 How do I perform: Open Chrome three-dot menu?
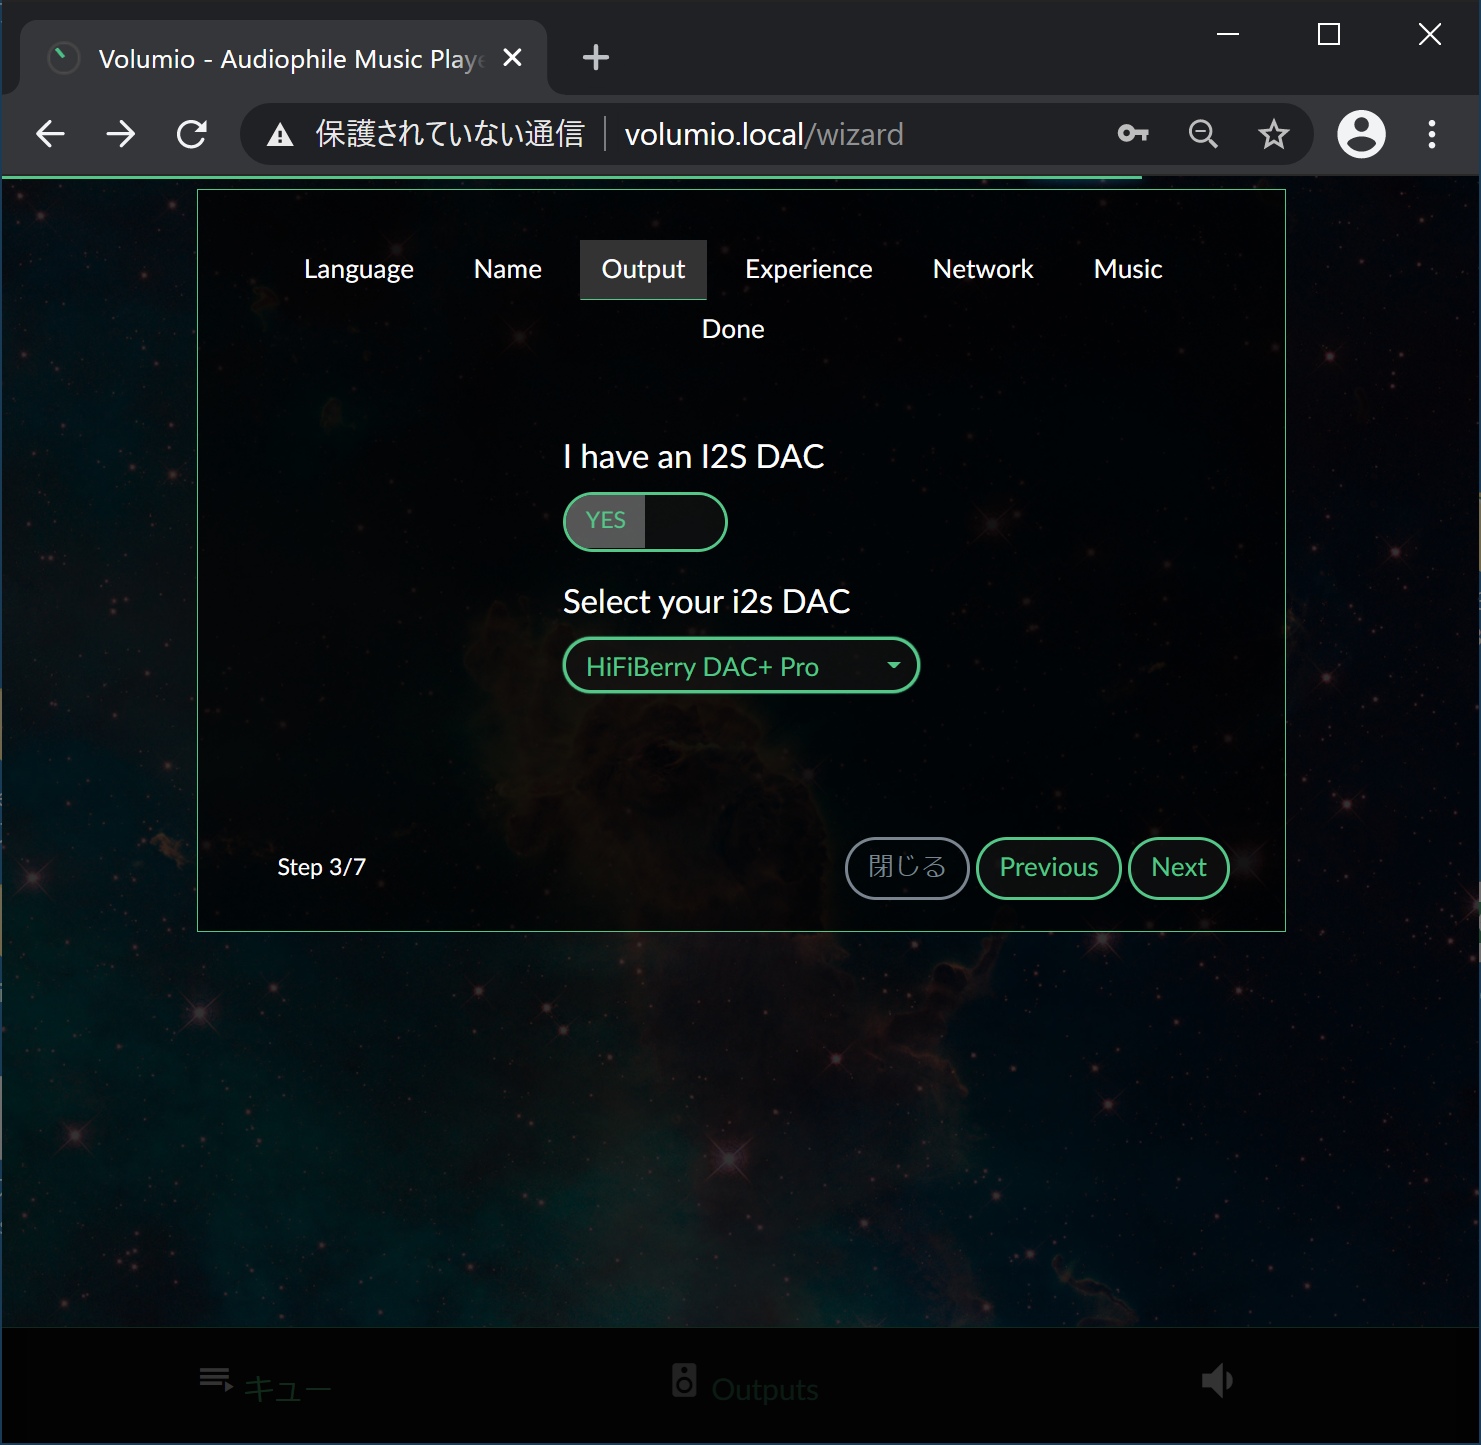tap(1431, 134)
